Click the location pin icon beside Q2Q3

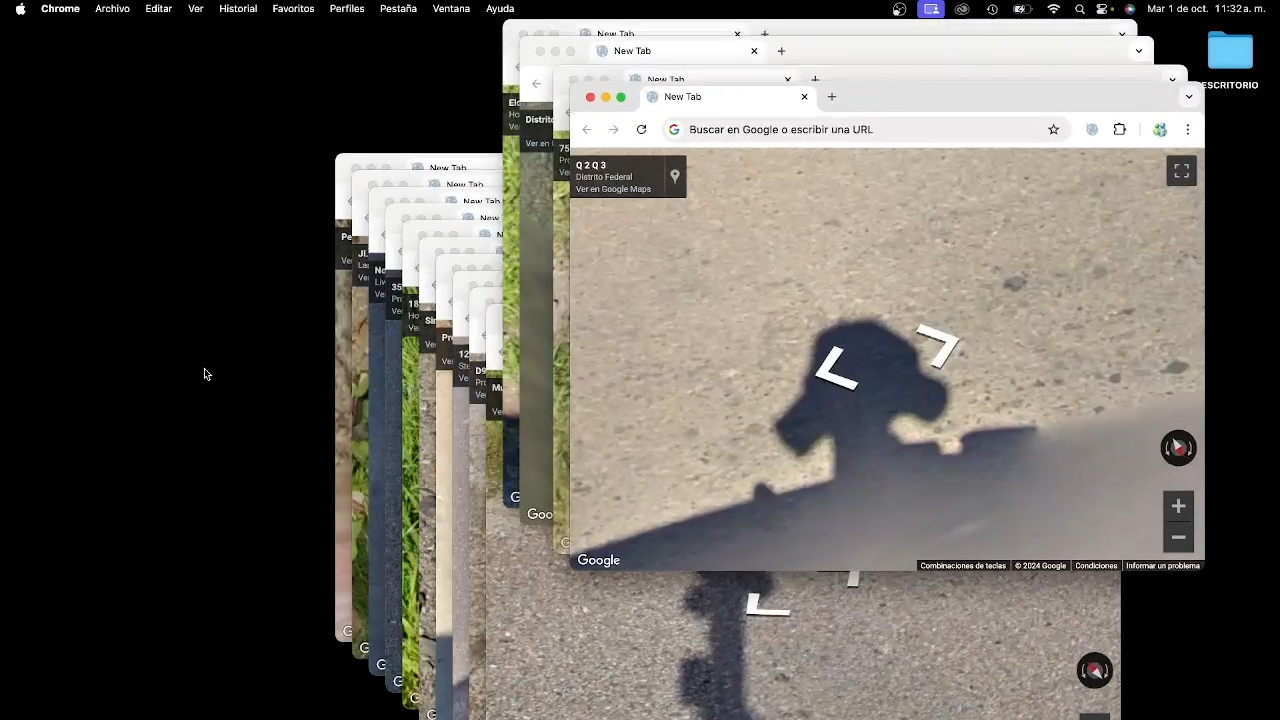675,177
